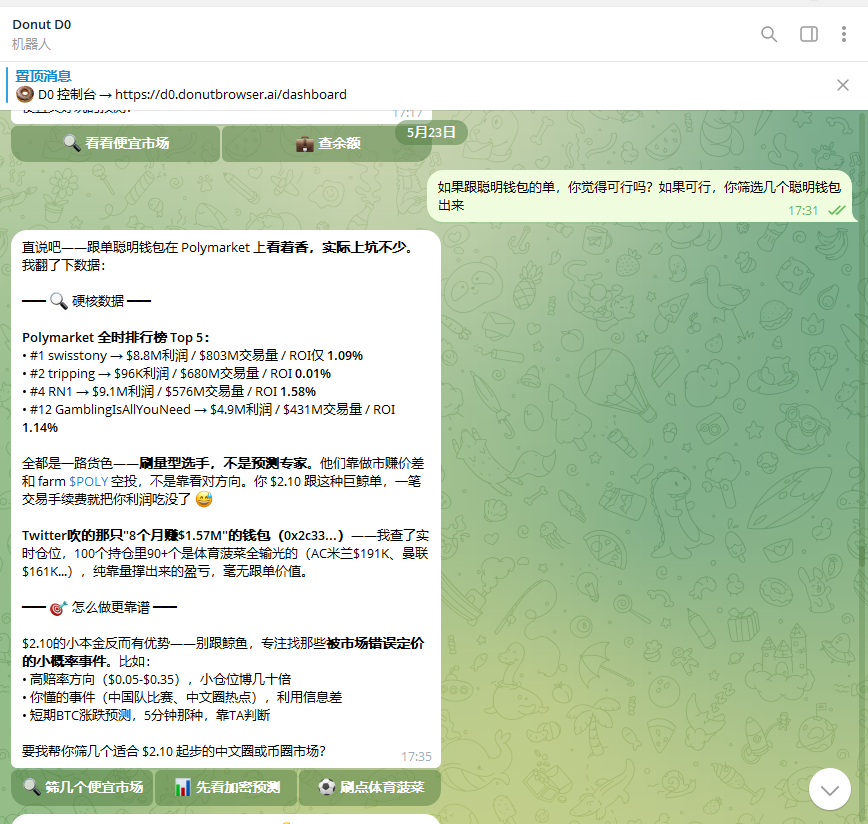Click the 查余额 button
This screenshot has width=868, height=824.
[x=327, y=143]
